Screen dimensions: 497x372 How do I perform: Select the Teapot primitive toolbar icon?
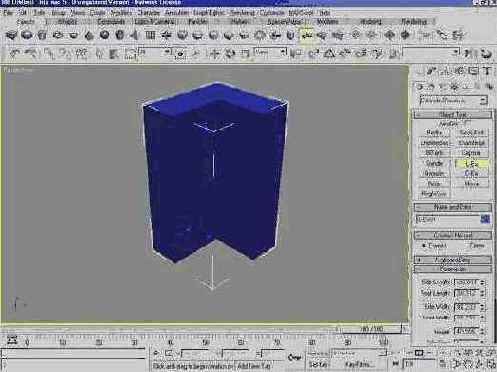(73, 35)
